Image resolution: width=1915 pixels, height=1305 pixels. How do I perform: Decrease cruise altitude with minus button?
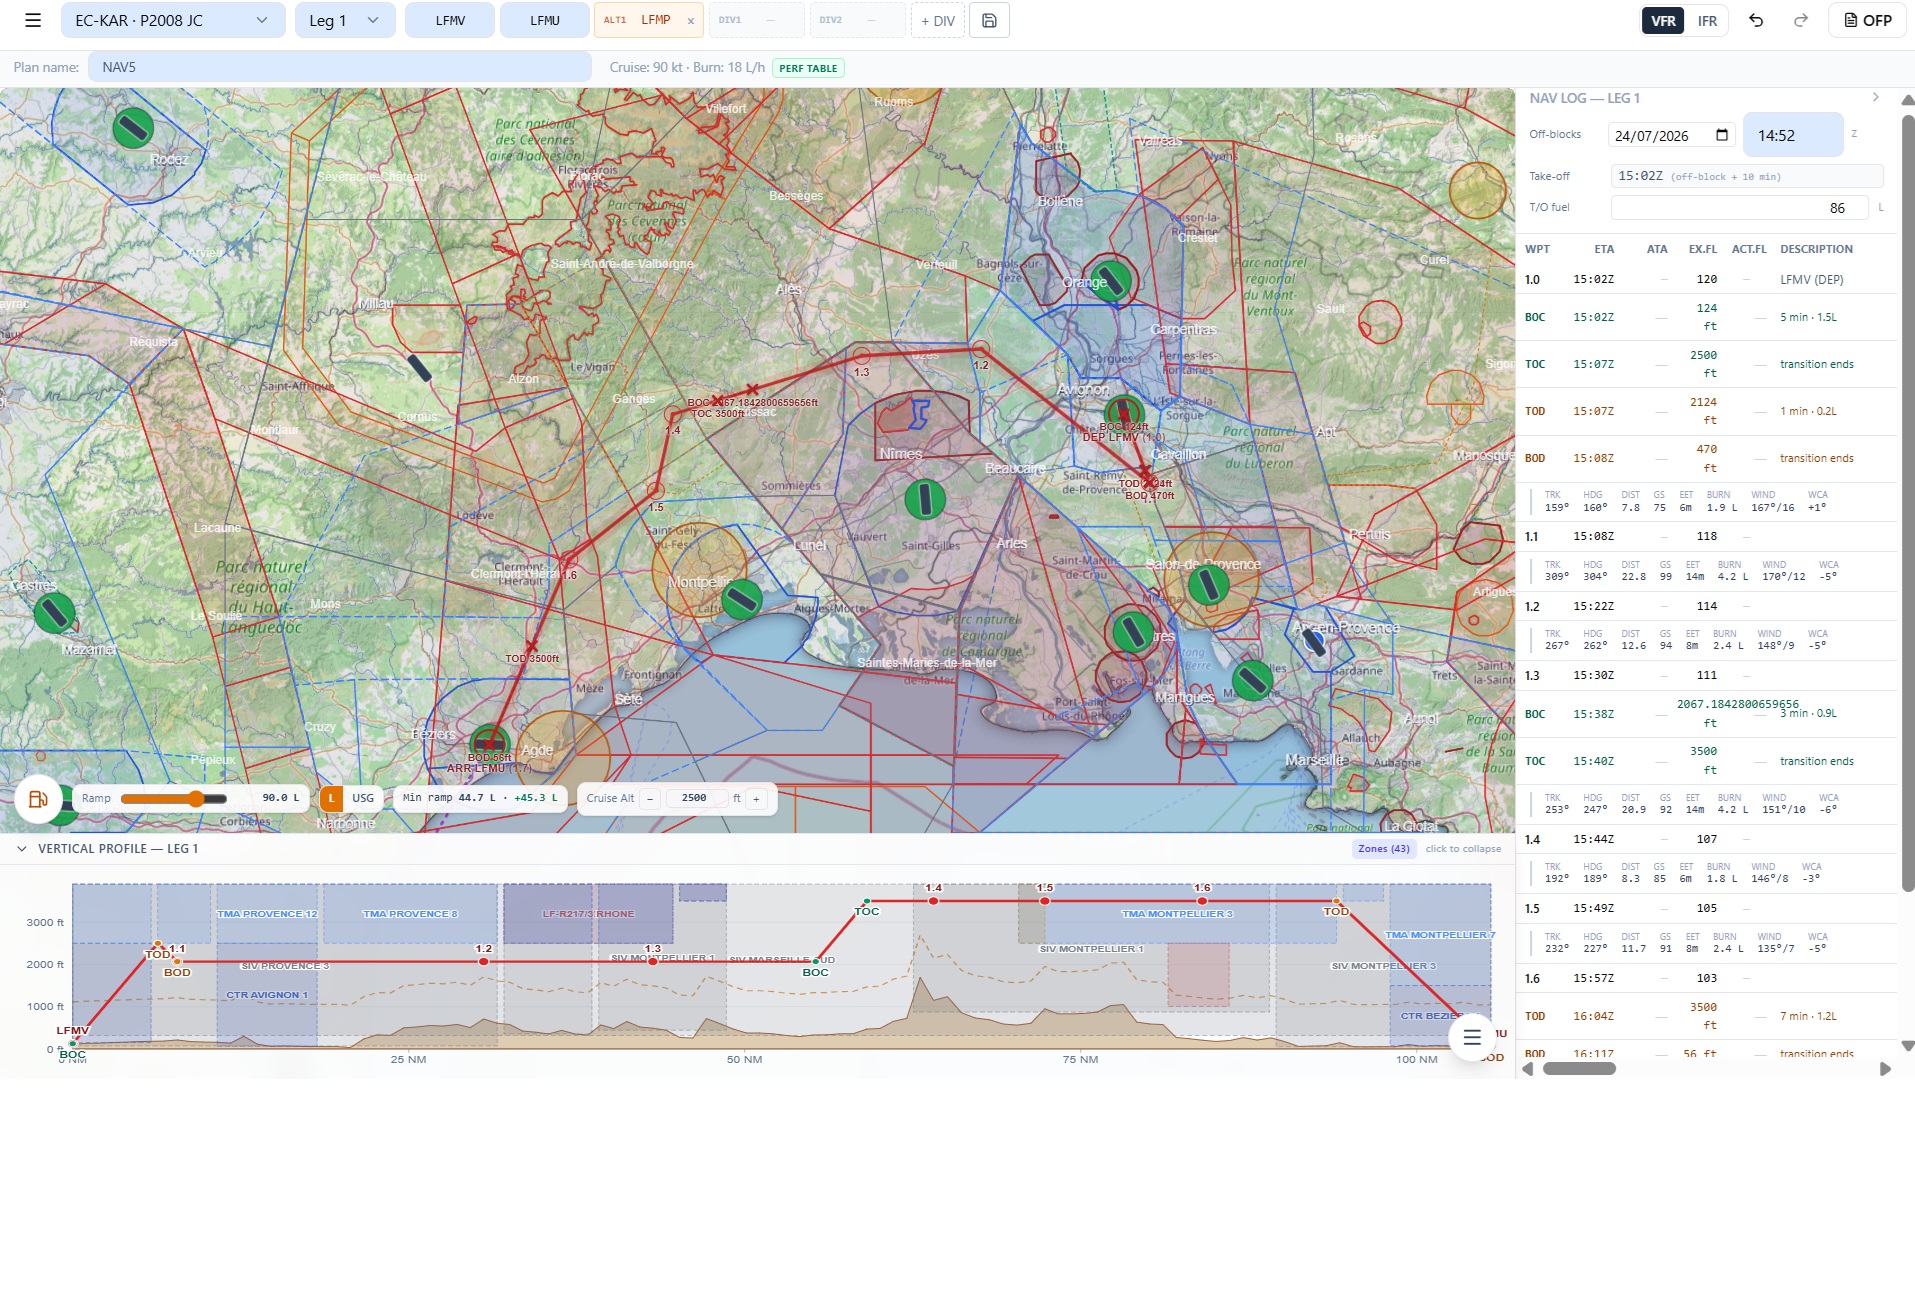(x=650, y=798)
